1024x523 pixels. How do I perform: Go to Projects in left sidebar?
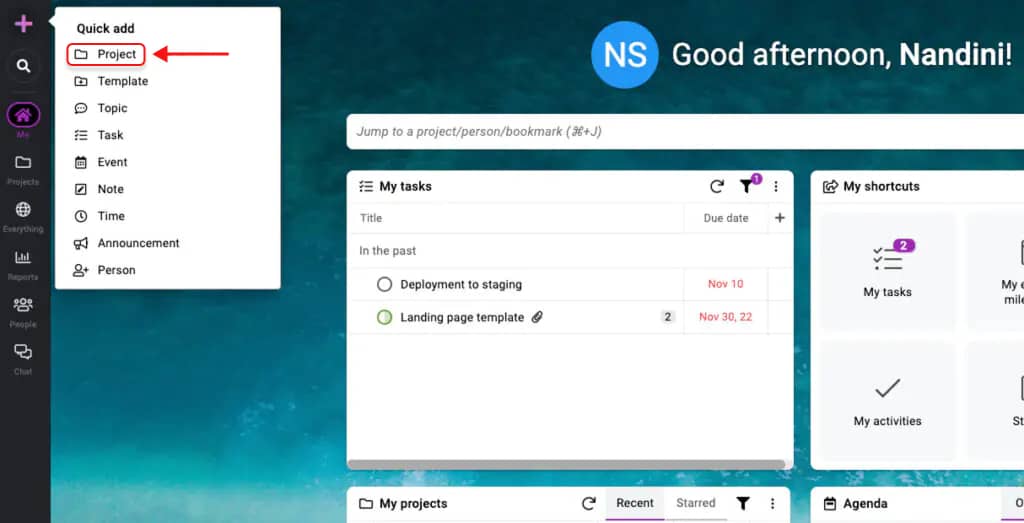pyautogui.click(x=23, y=168)
